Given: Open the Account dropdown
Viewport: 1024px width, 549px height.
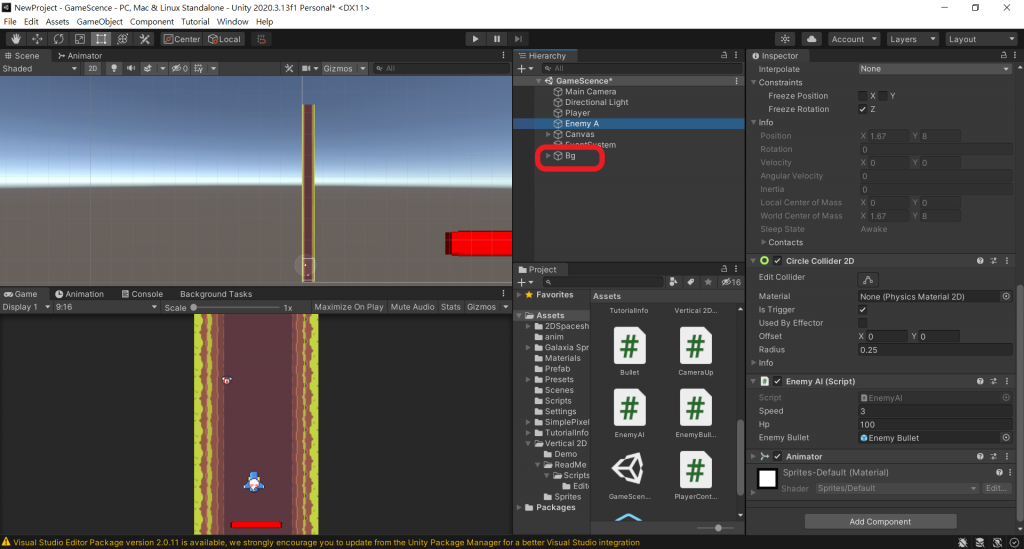Looking at the screenshot, I should coord(854,39).
